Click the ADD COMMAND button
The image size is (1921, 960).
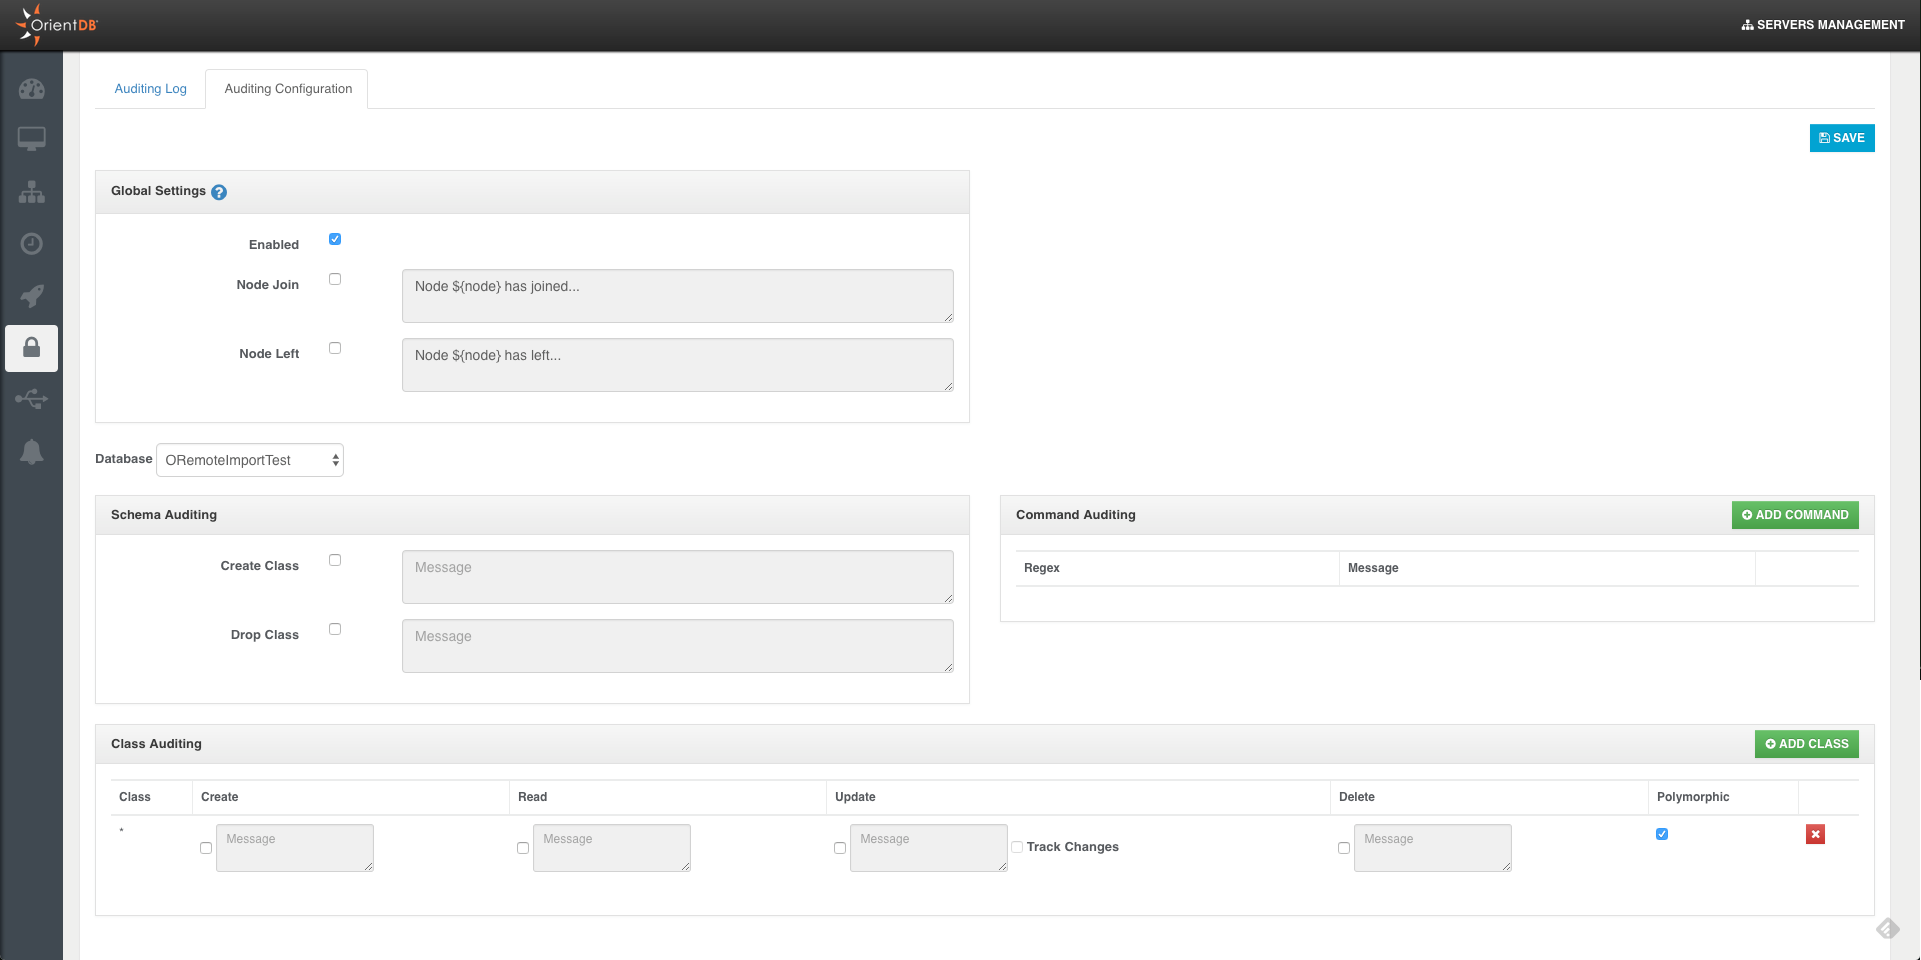1795,515
